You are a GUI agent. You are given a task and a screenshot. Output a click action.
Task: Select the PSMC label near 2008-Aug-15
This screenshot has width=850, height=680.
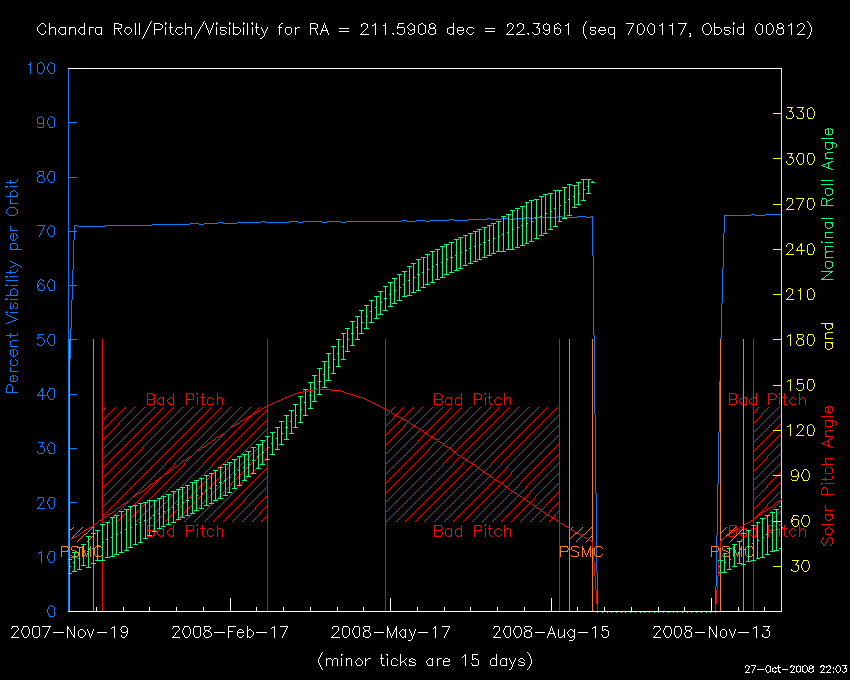(x=581, y=551)
